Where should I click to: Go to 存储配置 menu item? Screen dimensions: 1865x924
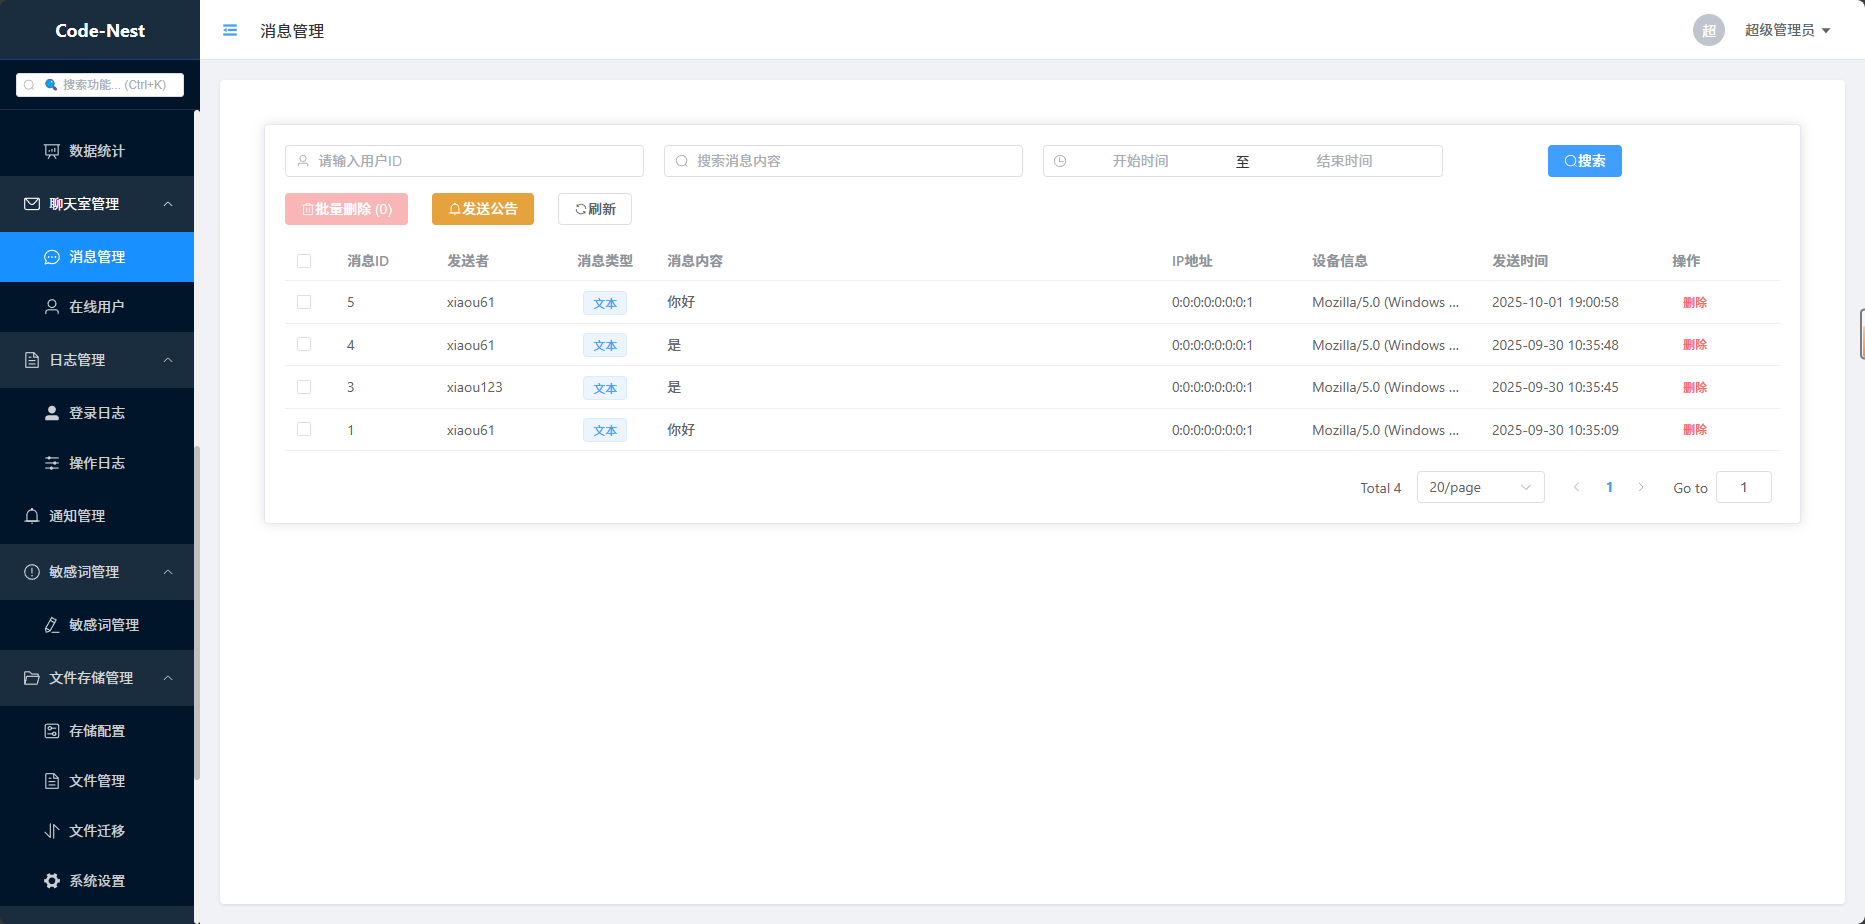coord(97,731)
